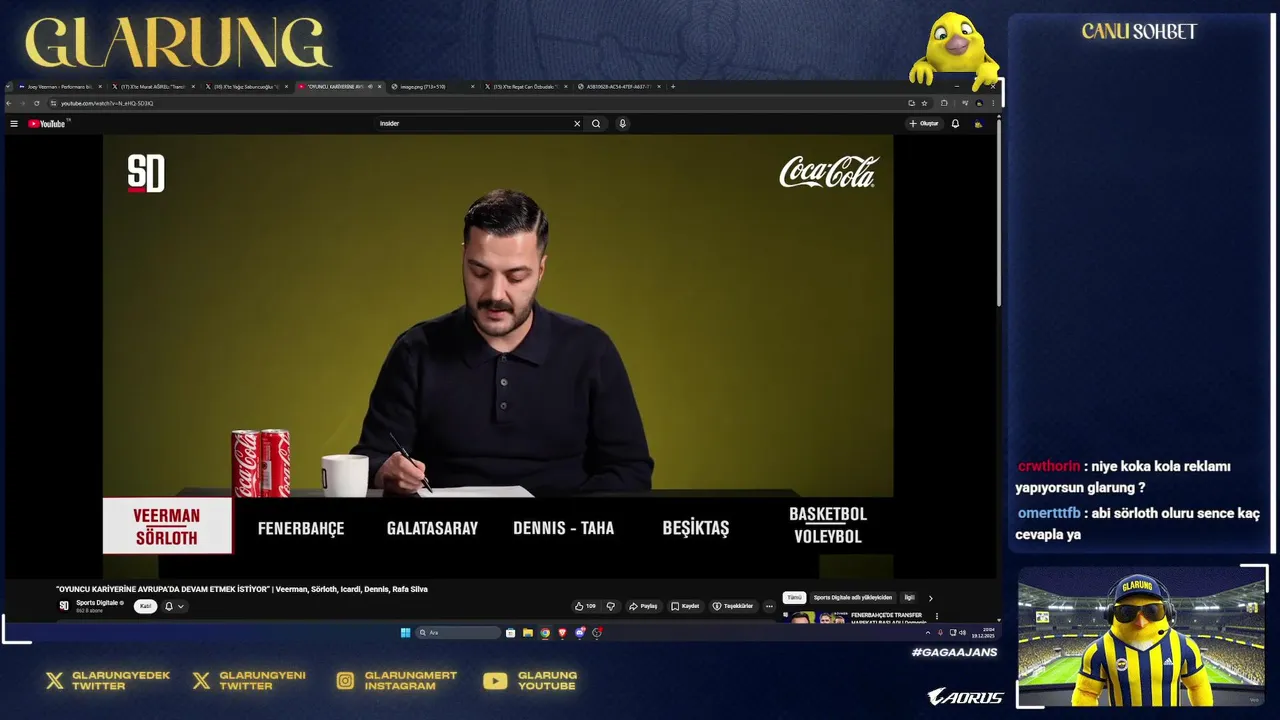Click omertttfb username in chat
The height and width of the screenshot is (720, 1280).
coord(1049,513)
